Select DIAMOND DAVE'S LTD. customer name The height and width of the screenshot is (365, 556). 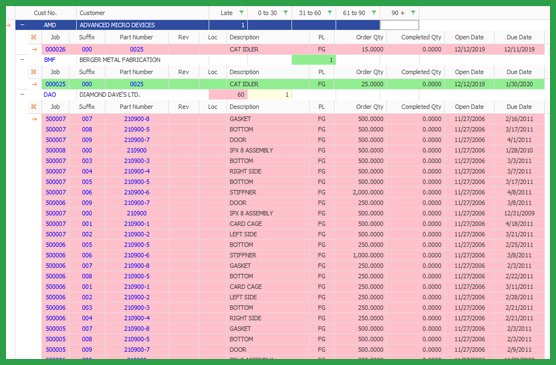(110, 94)
